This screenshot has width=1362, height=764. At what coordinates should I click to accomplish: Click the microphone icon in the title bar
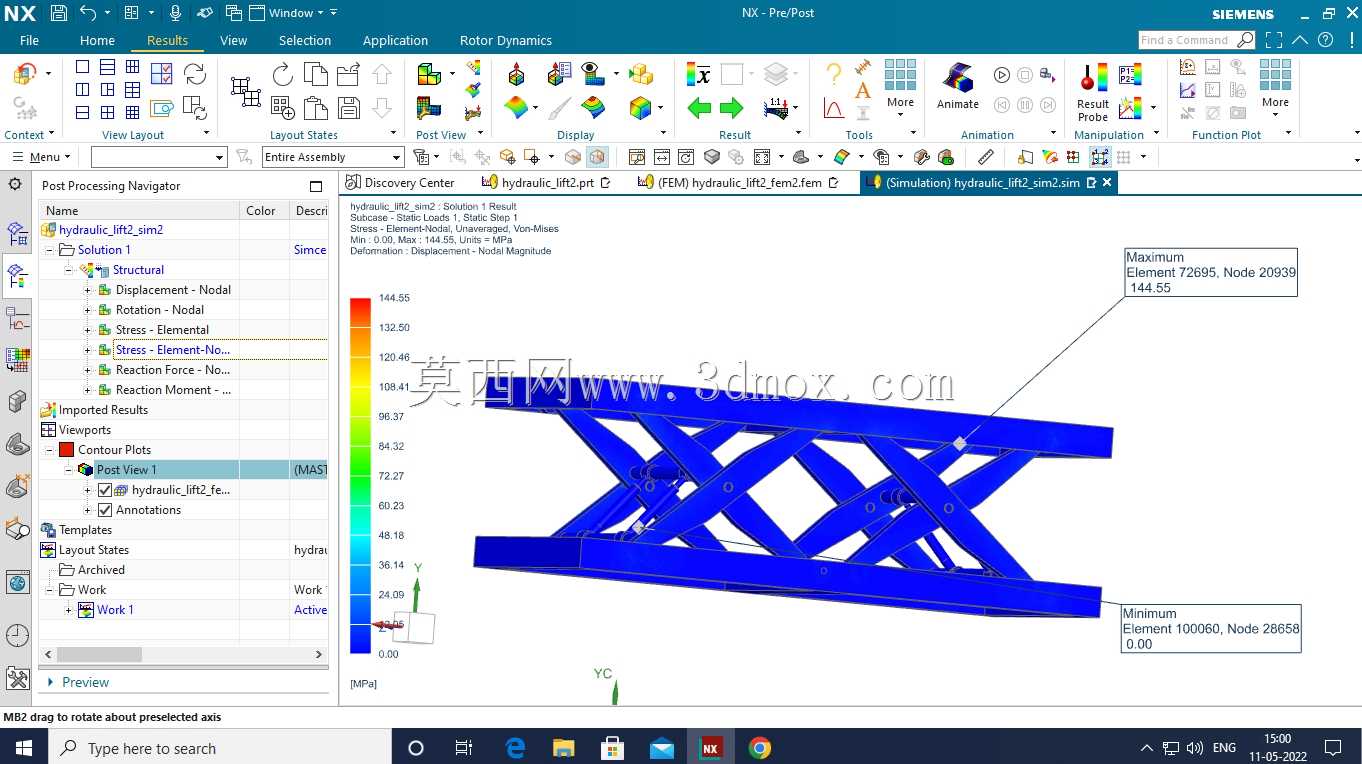176,13
